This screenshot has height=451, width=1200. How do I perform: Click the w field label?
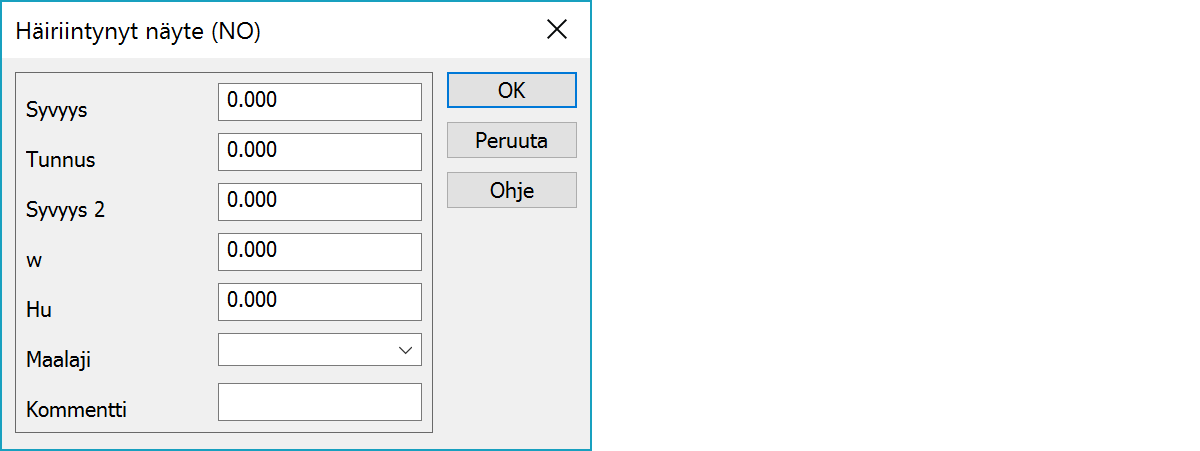pyautogui.click(x=33, y=260)
